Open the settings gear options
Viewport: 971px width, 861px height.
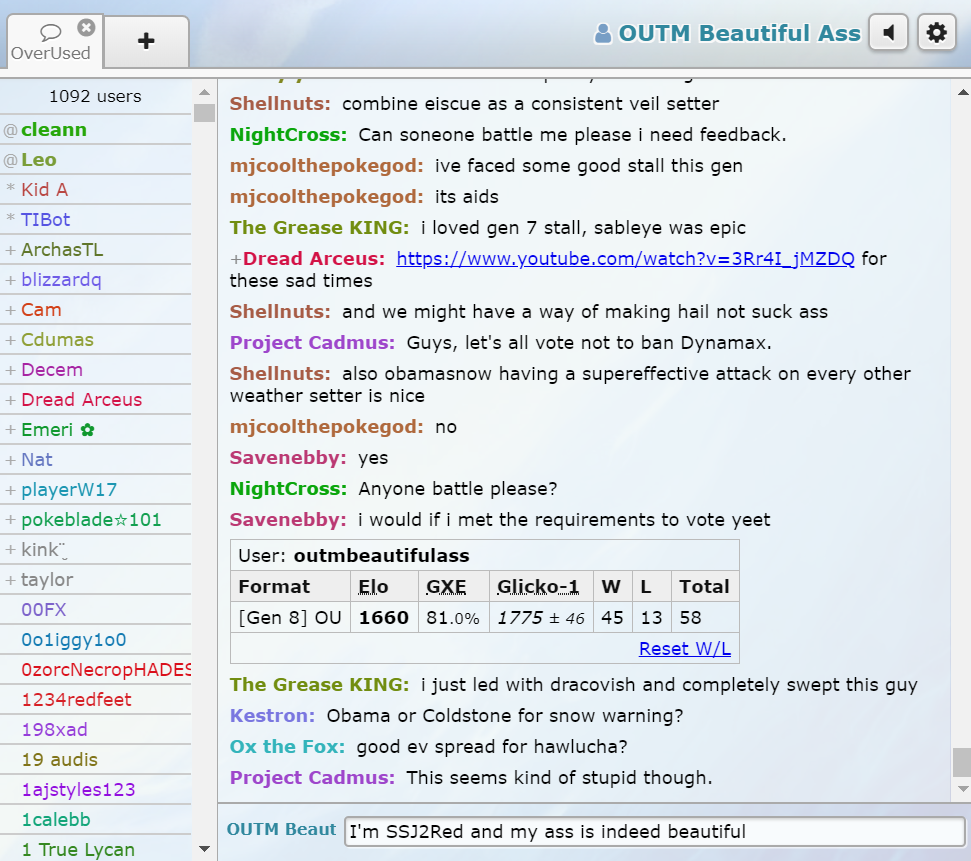(x=936, y=33)
